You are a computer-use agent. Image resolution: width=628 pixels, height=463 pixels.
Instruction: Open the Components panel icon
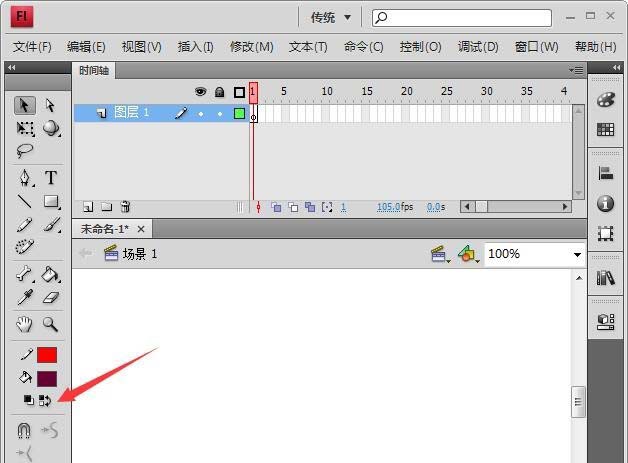606,322
